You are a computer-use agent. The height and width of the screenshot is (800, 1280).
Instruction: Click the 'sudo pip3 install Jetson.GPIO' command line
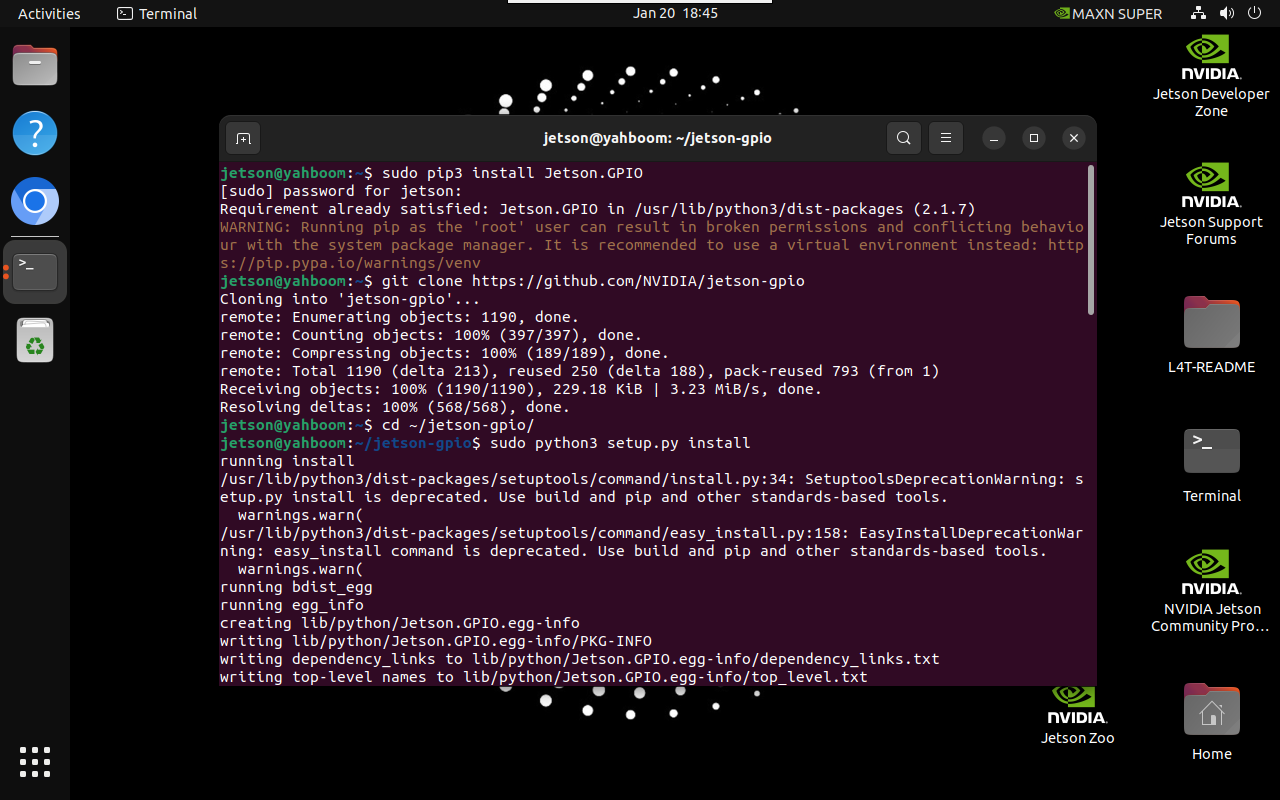512,173
